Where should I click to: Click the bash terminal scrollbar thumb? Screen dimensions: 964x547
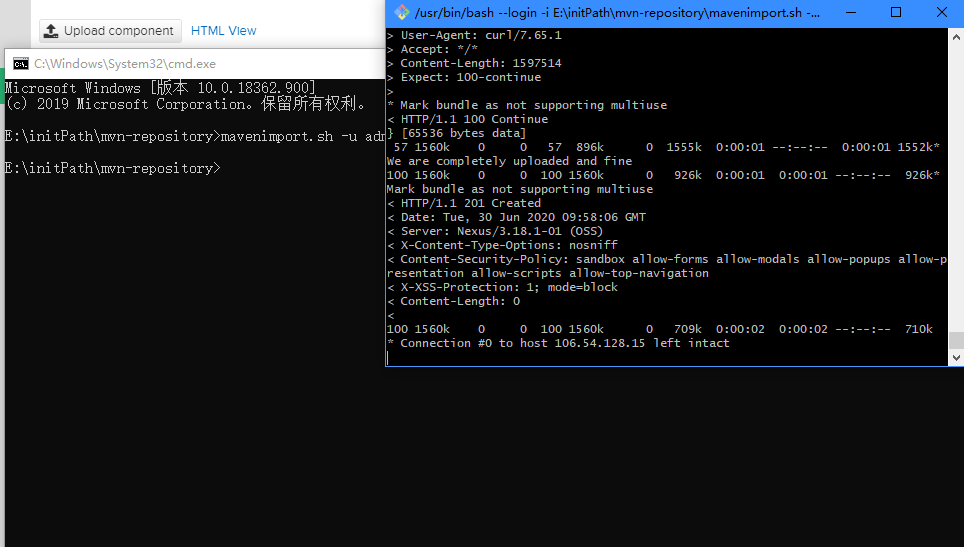956,340
